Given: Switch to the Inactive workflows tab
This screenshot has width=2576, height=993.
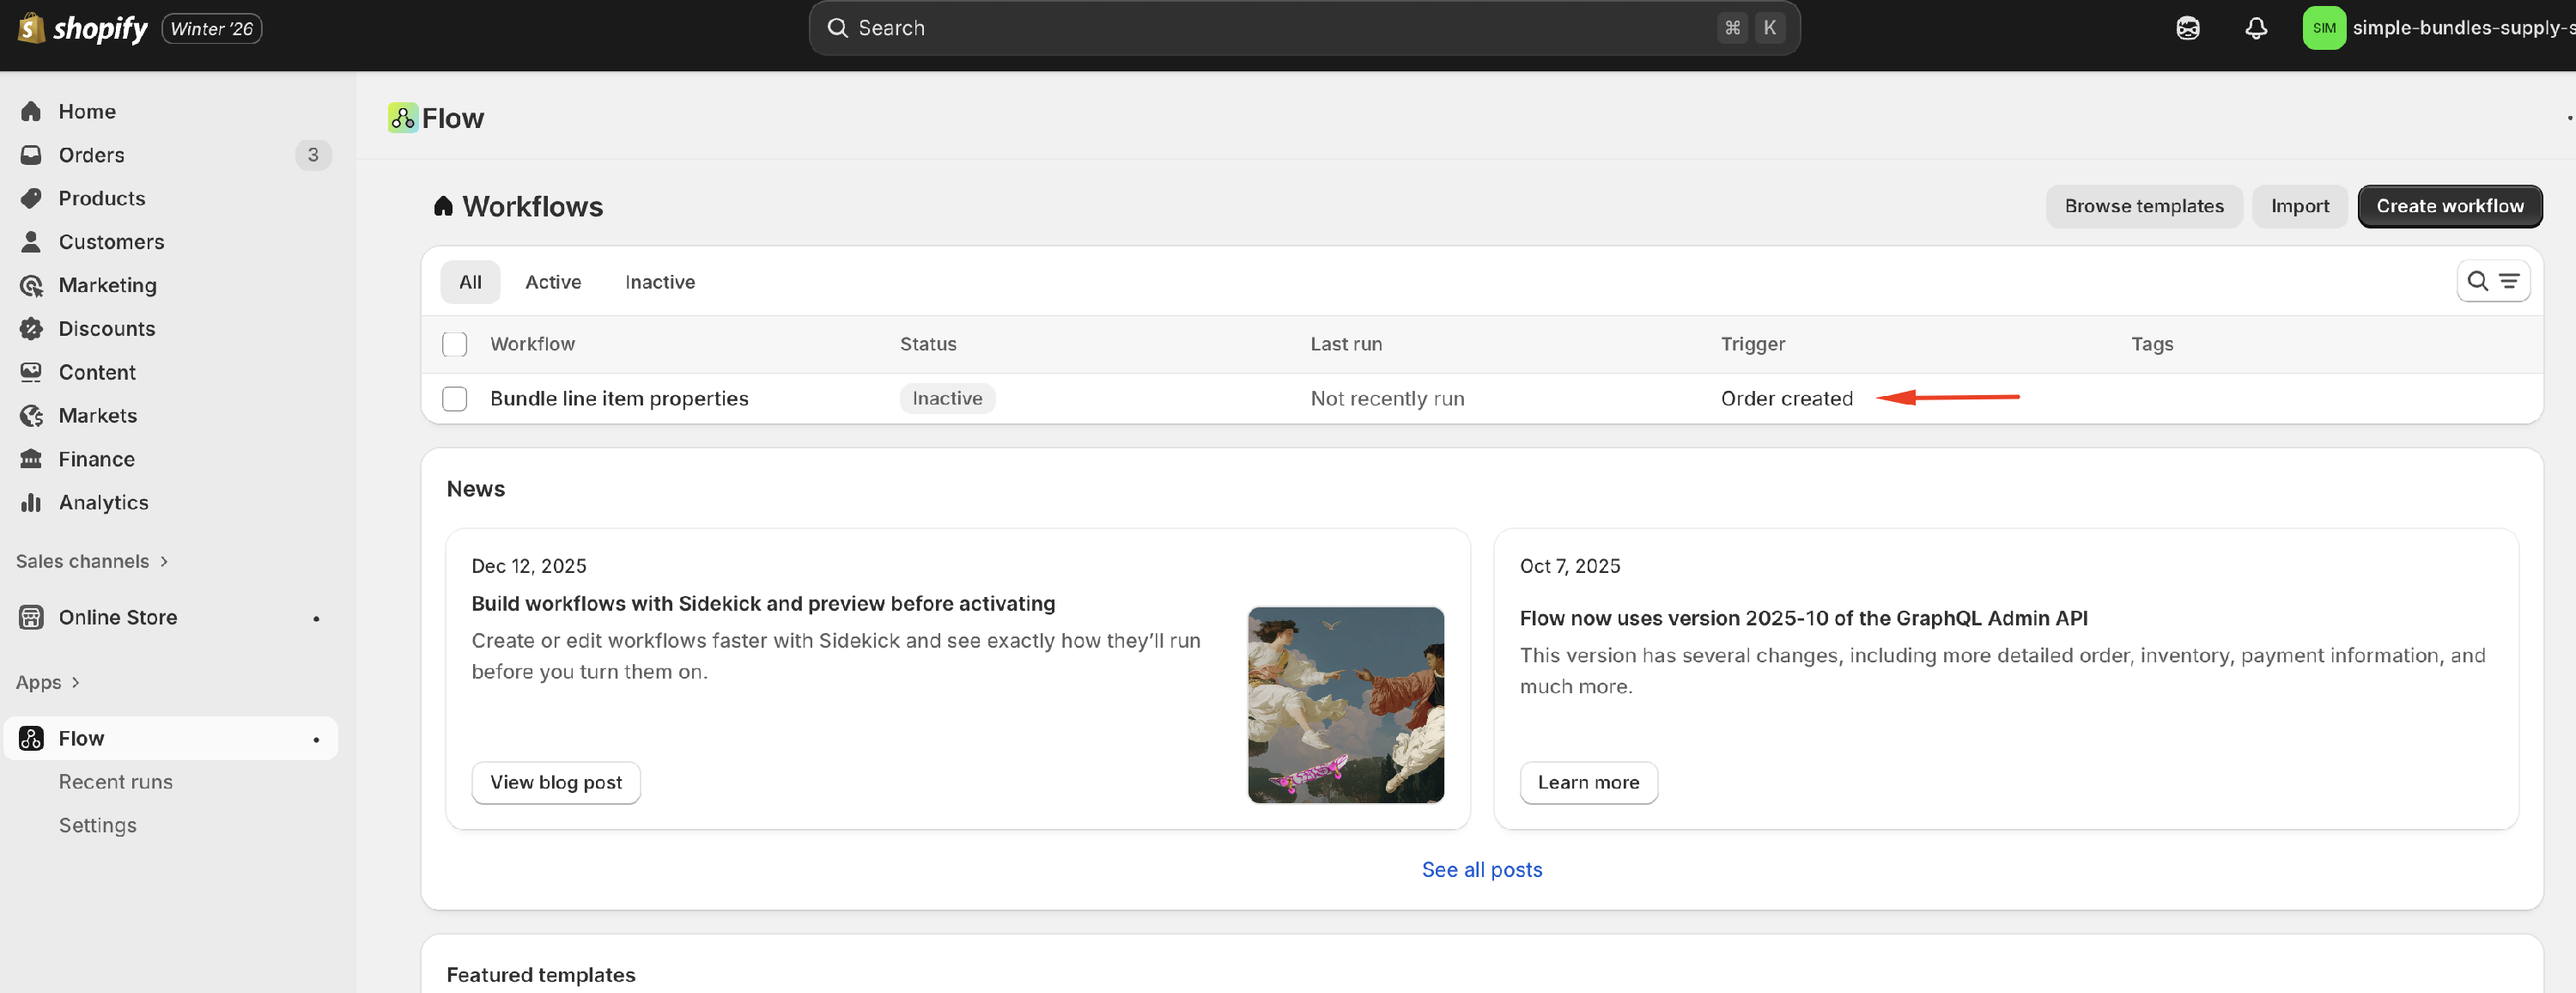Looking at the screenshot, I should pos(659,282).
